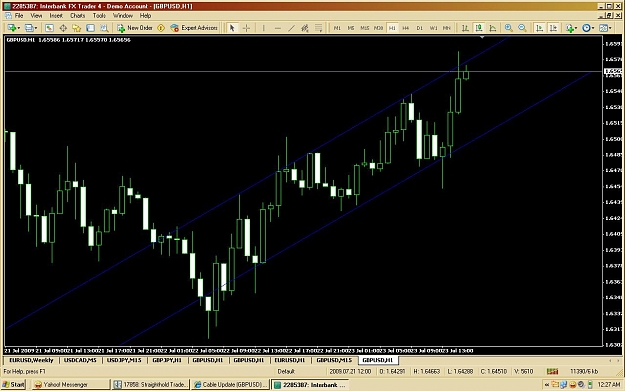Switch chart to M15 timeframe

pyautogui.click(x=364, y=28)
